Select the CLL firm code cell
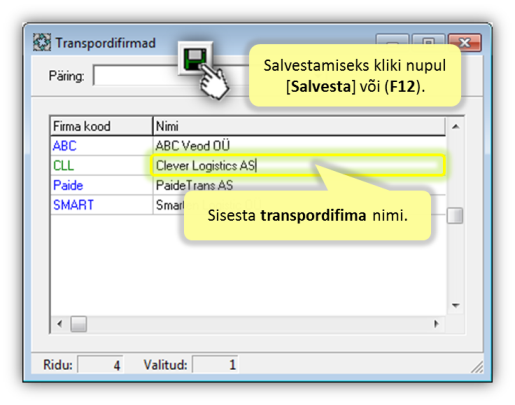 tap(101, 166)
